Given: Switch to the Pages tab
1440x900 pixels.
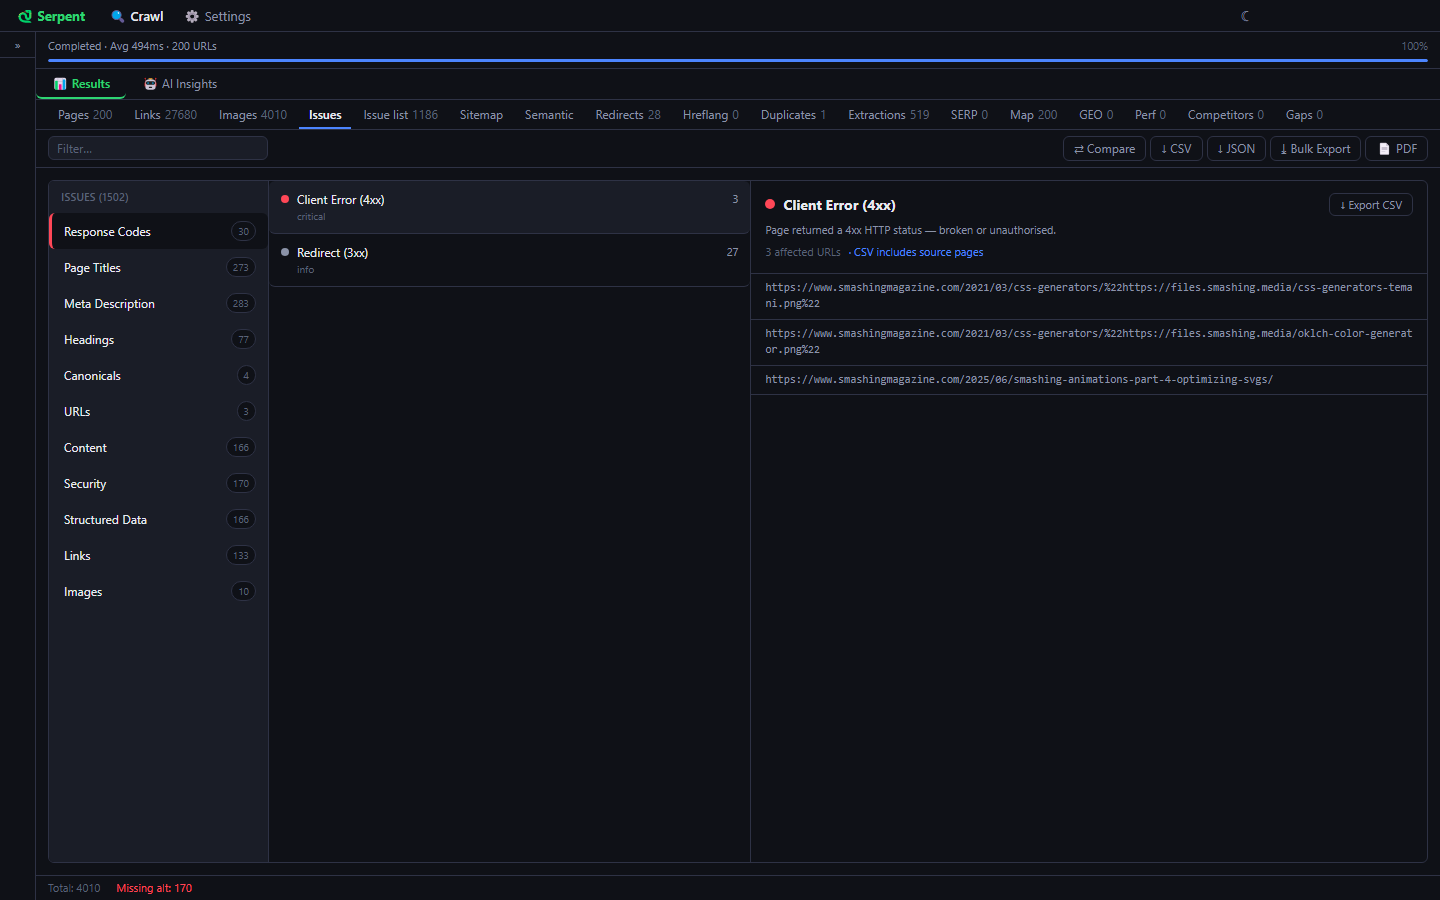Looking at the screenshot, I should [85, 115].
